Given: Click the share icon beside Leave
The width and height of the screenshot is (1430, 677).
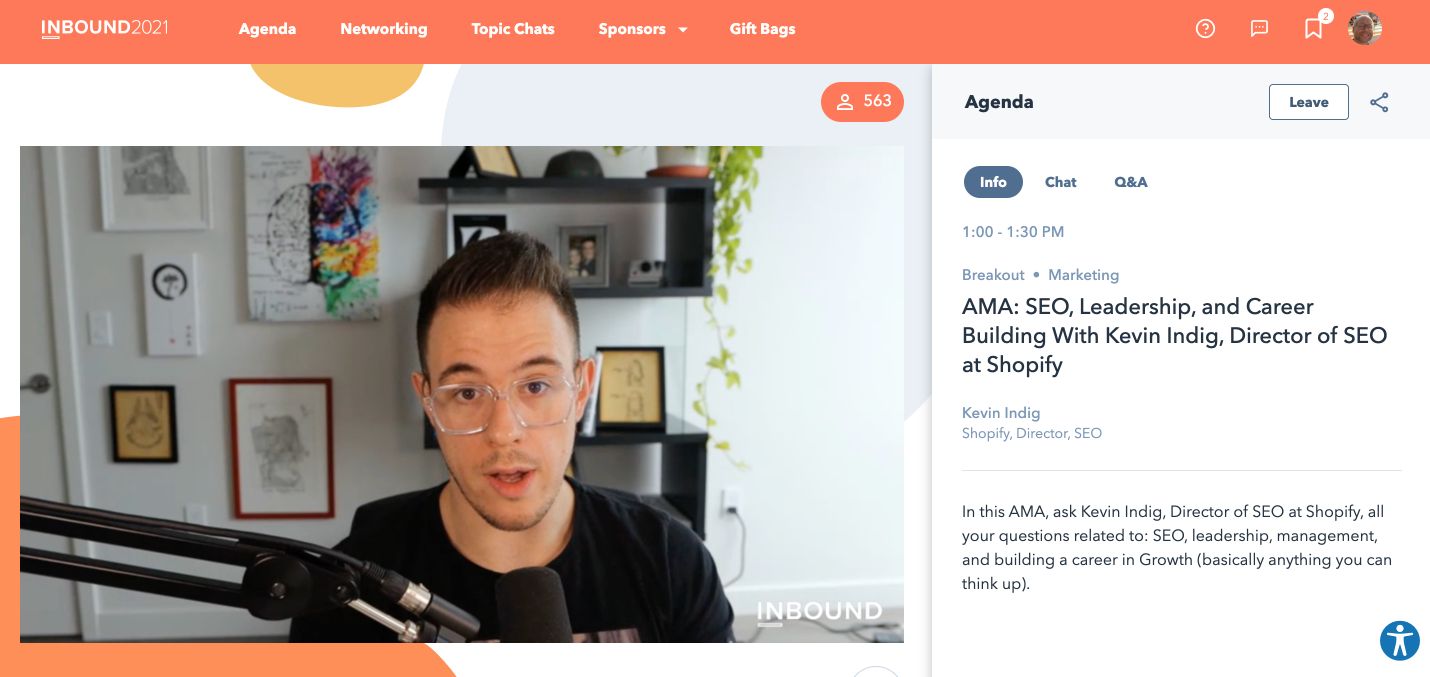Looking at the screenshot, I should (1379, 102).
